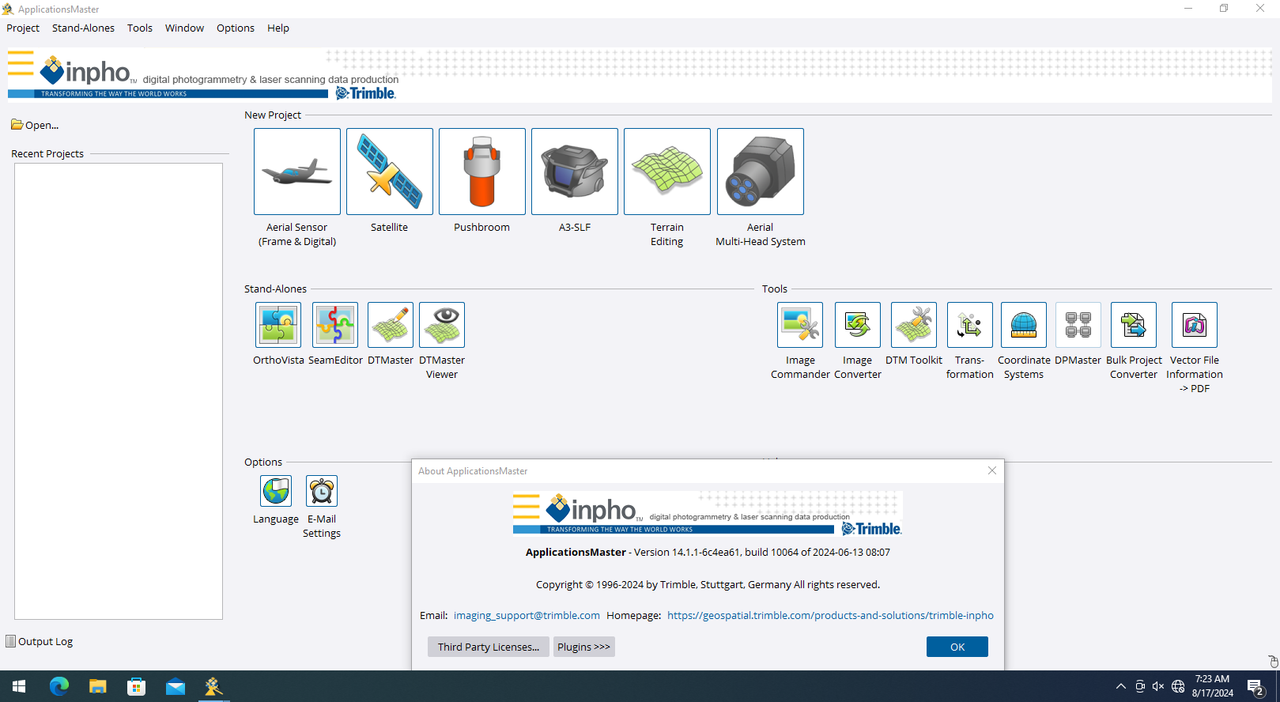Open the Mail app from taskbar
1280x702 pixels.
pos(176,686)
